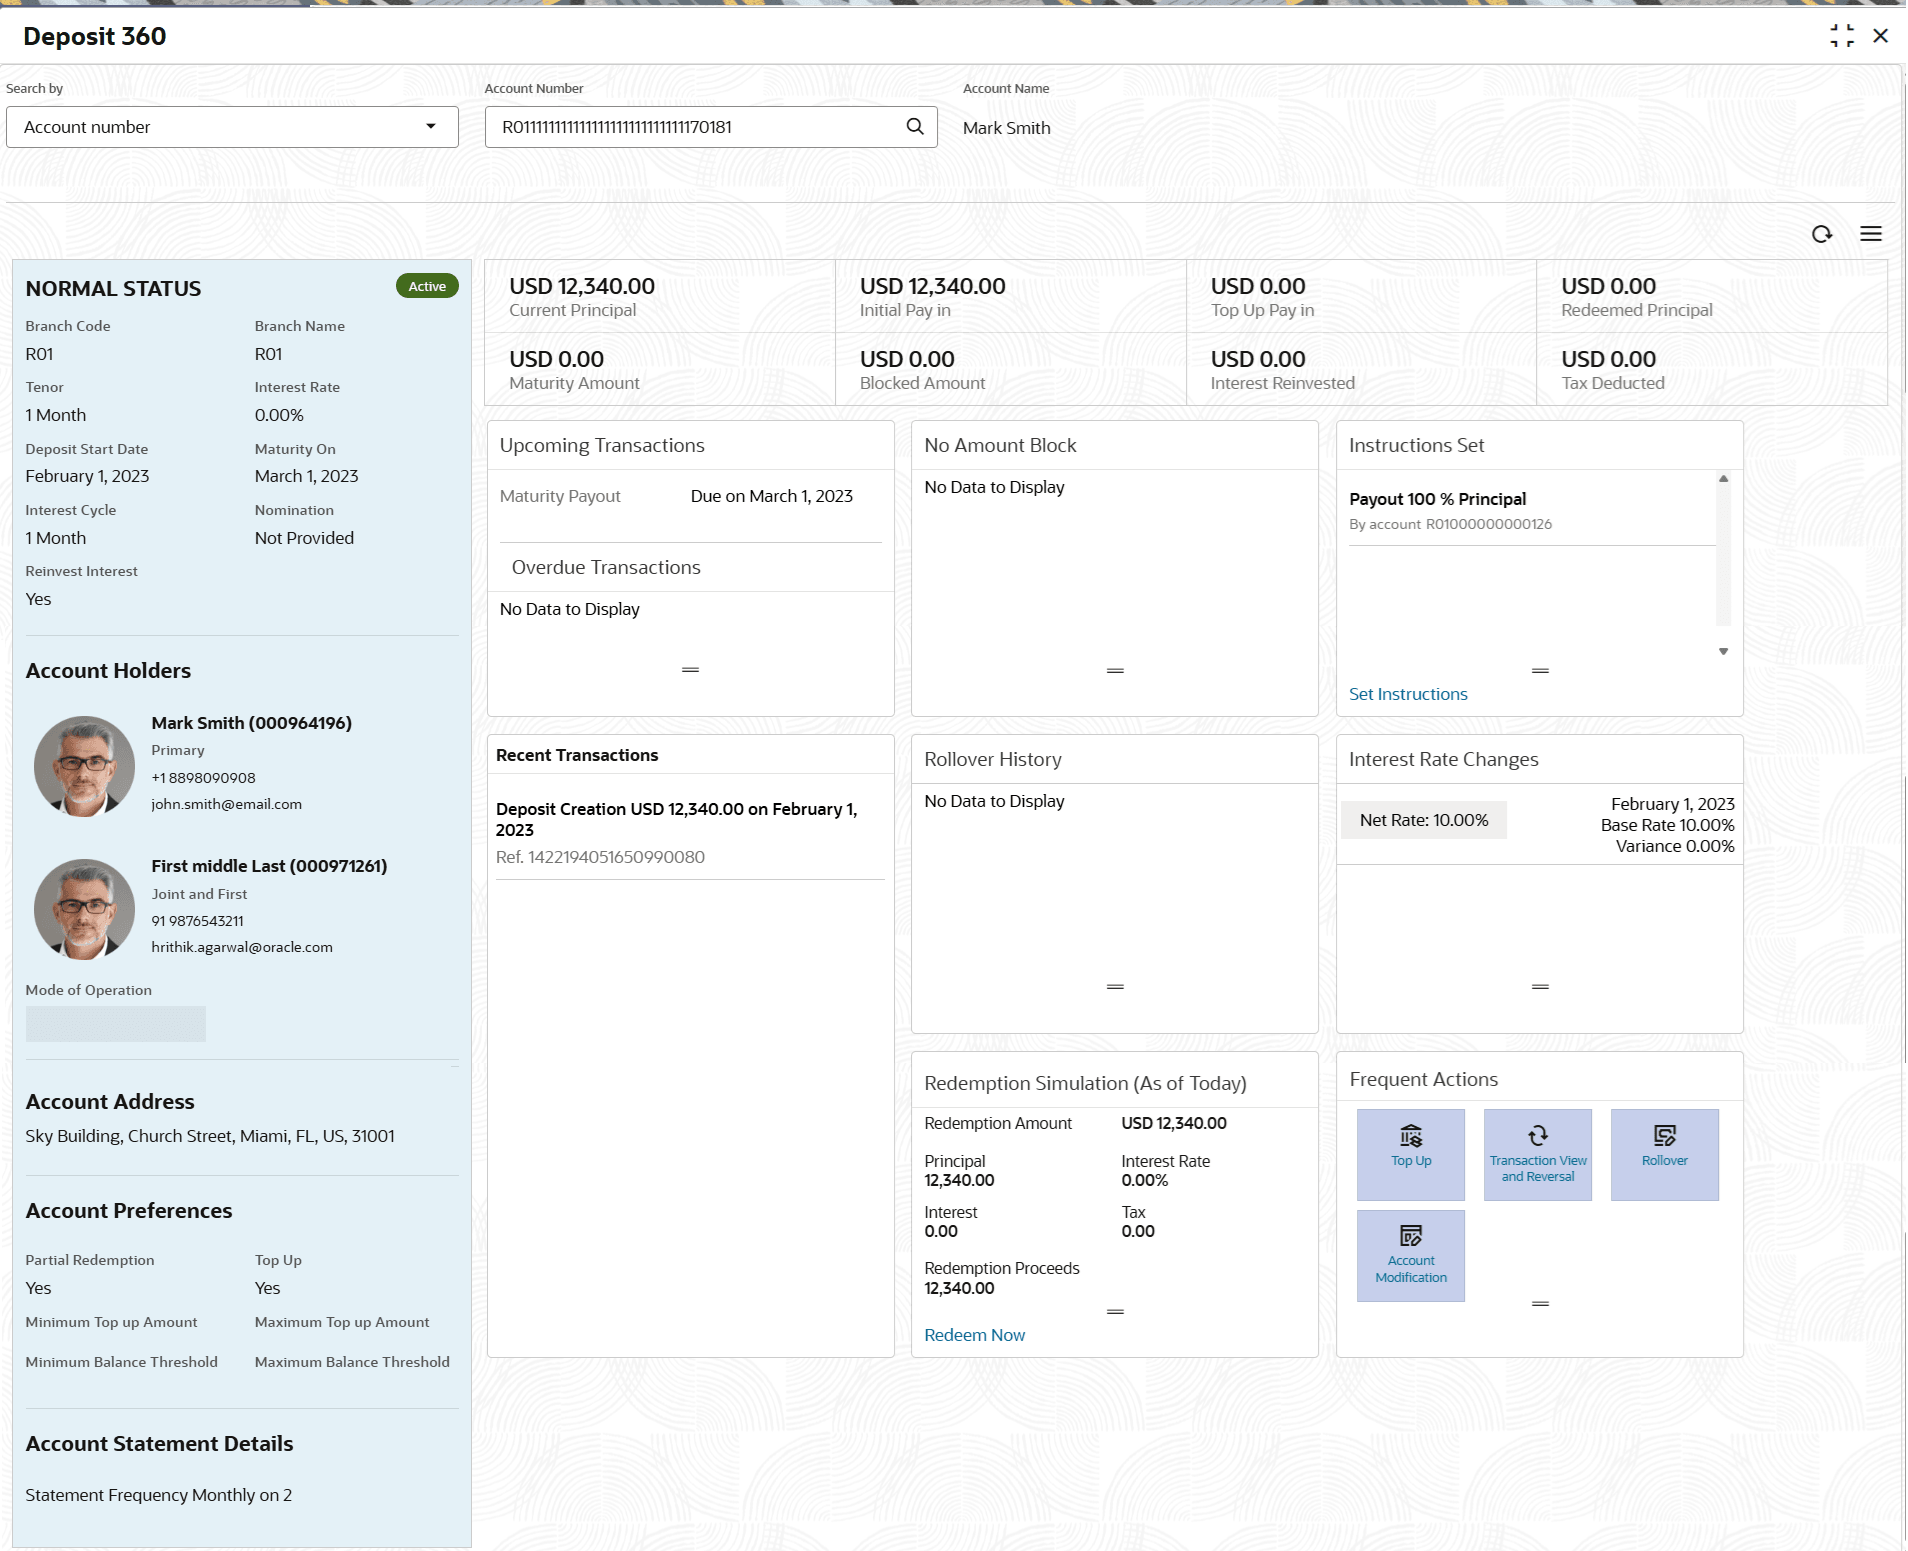Expand the Search by dropdown
The image size is (1908, 1551).
[232, 127]
